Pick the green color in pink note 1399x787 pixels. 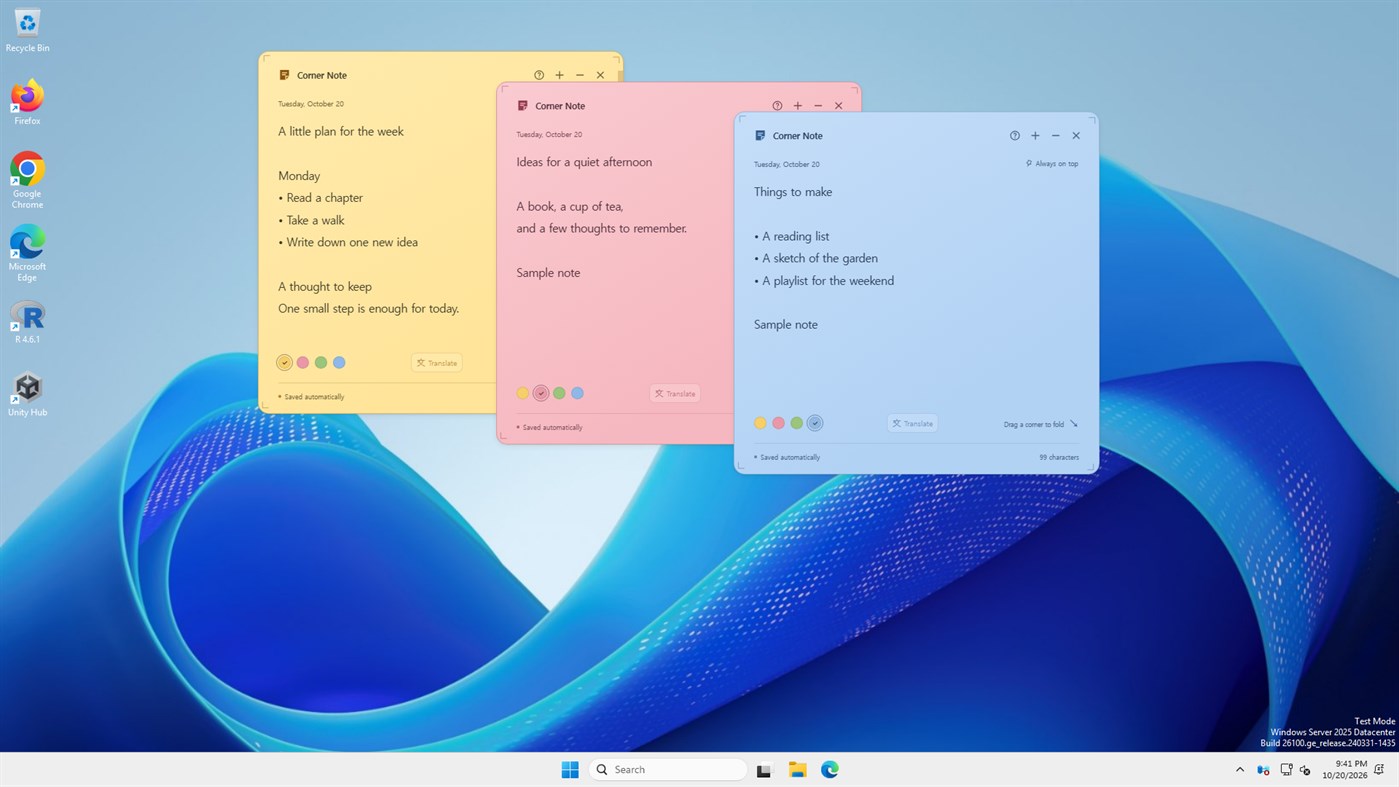[x=559, y=393]
